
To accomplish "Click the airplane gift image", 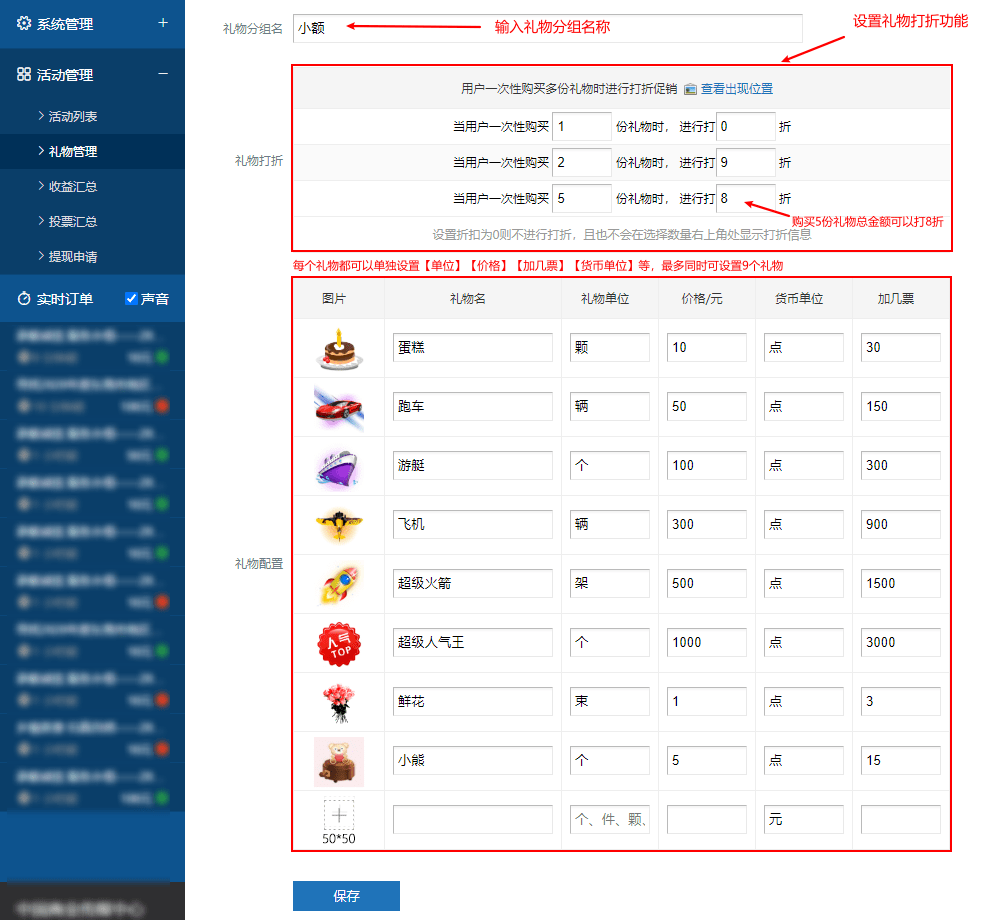I will point(339,525).
